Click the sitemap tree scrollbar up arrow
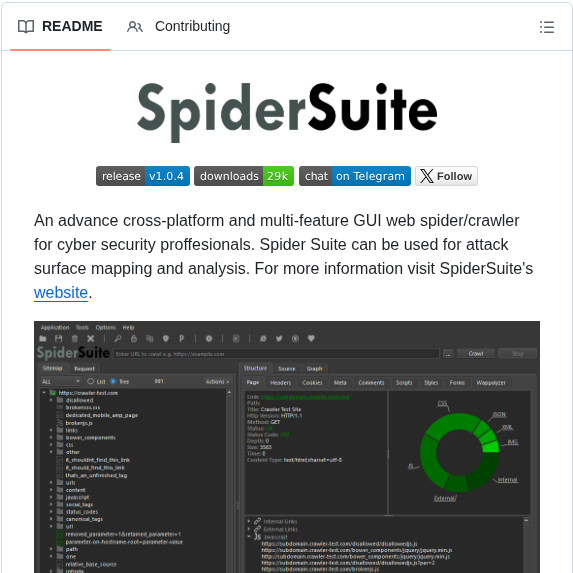The image size is (573, 573). (x=229, y=392)
